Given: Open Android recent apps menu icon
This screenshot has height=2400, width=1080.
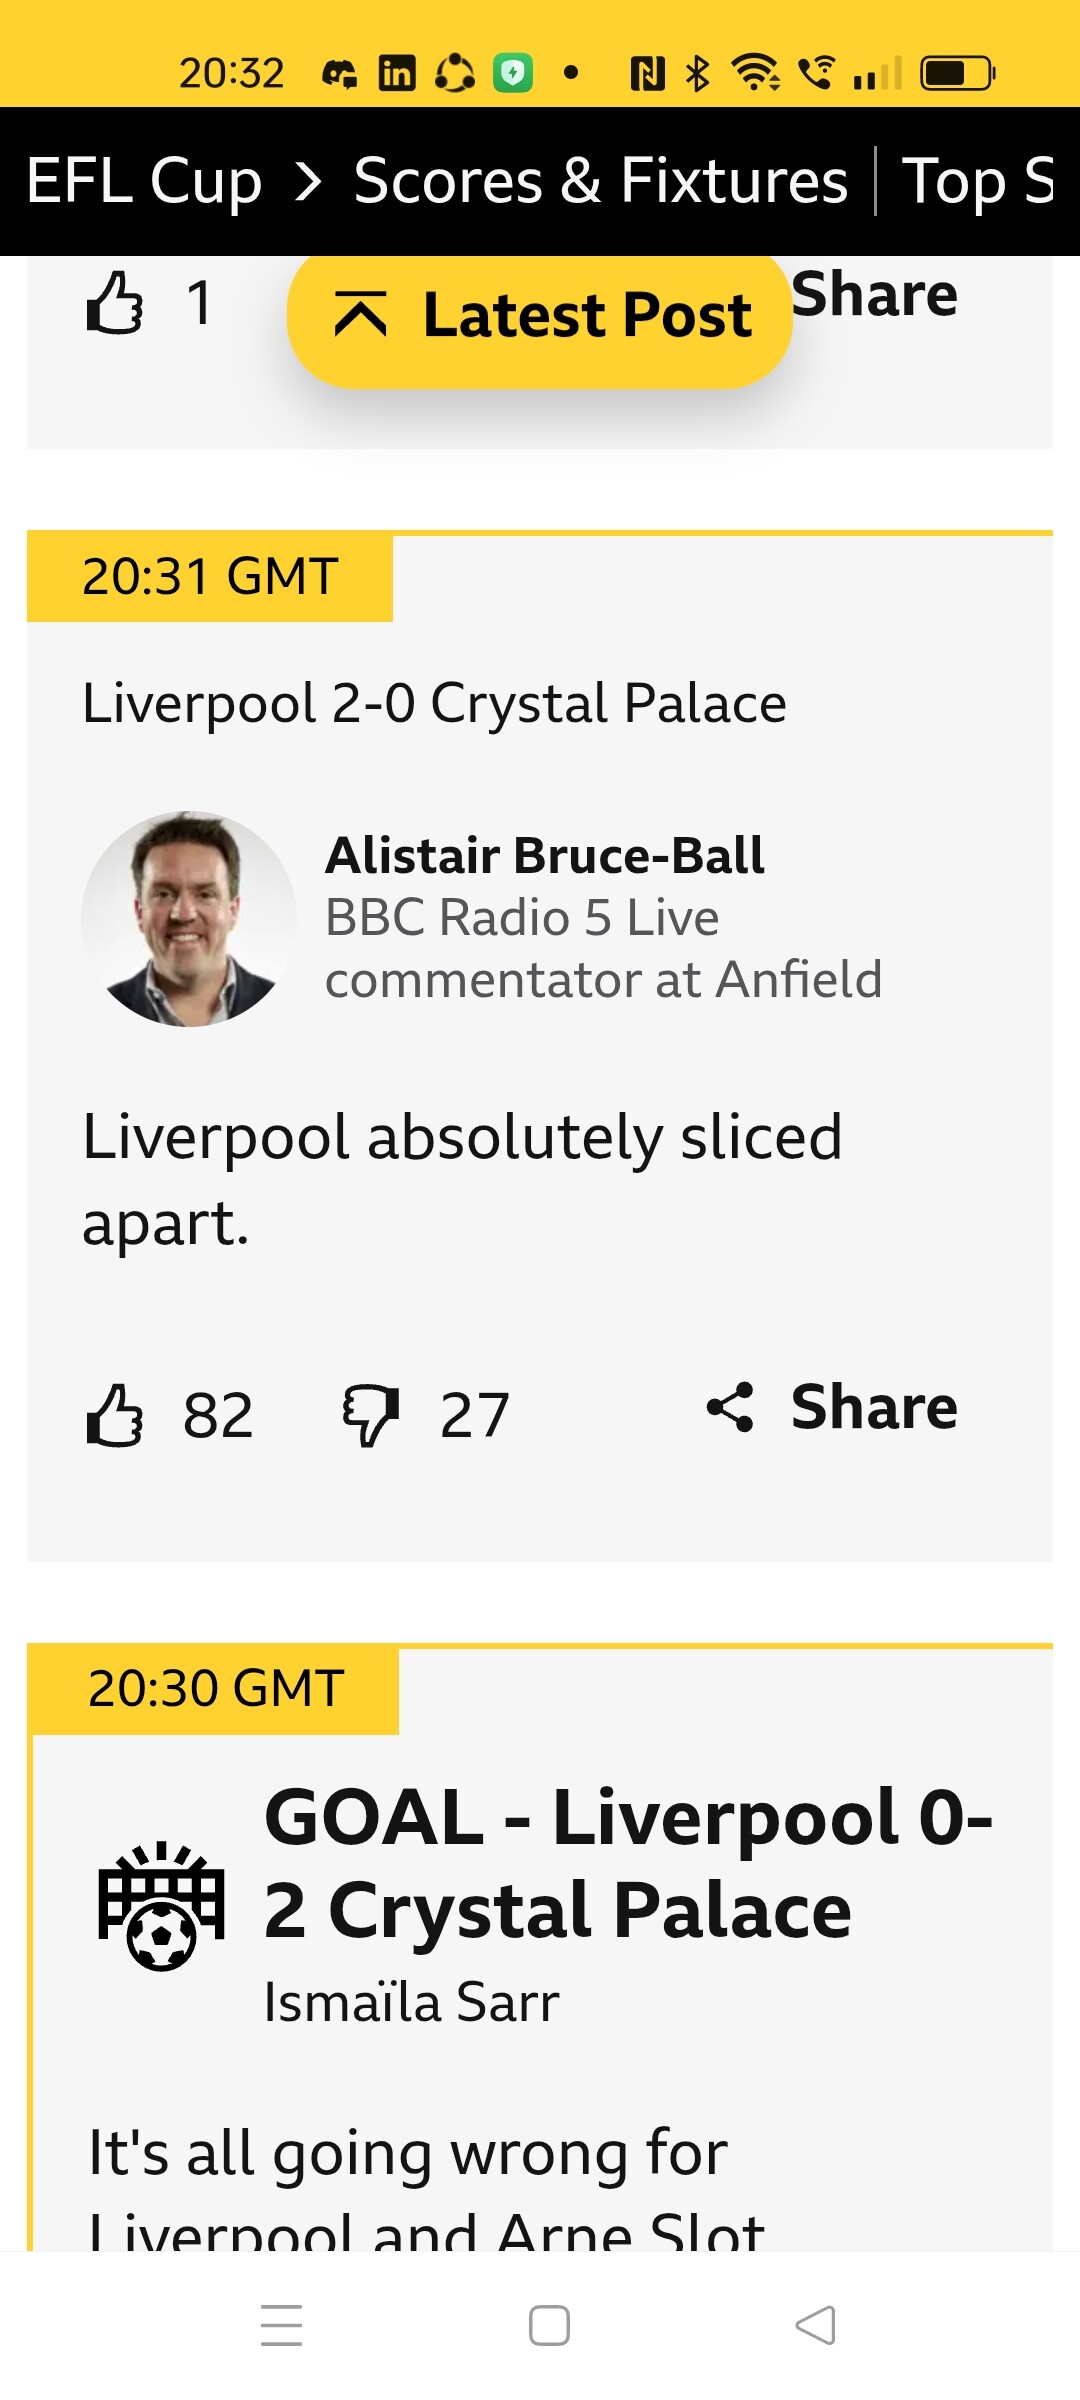Looking at the screenshot, I should point(281,2325).
